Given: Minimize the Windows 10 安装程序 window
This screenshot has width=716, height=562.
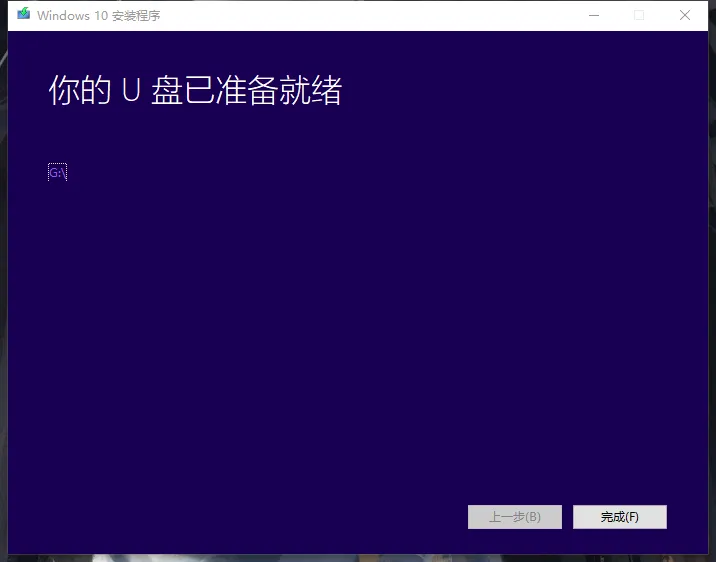Looking at the screenshot, I should [x=594, y=15].
